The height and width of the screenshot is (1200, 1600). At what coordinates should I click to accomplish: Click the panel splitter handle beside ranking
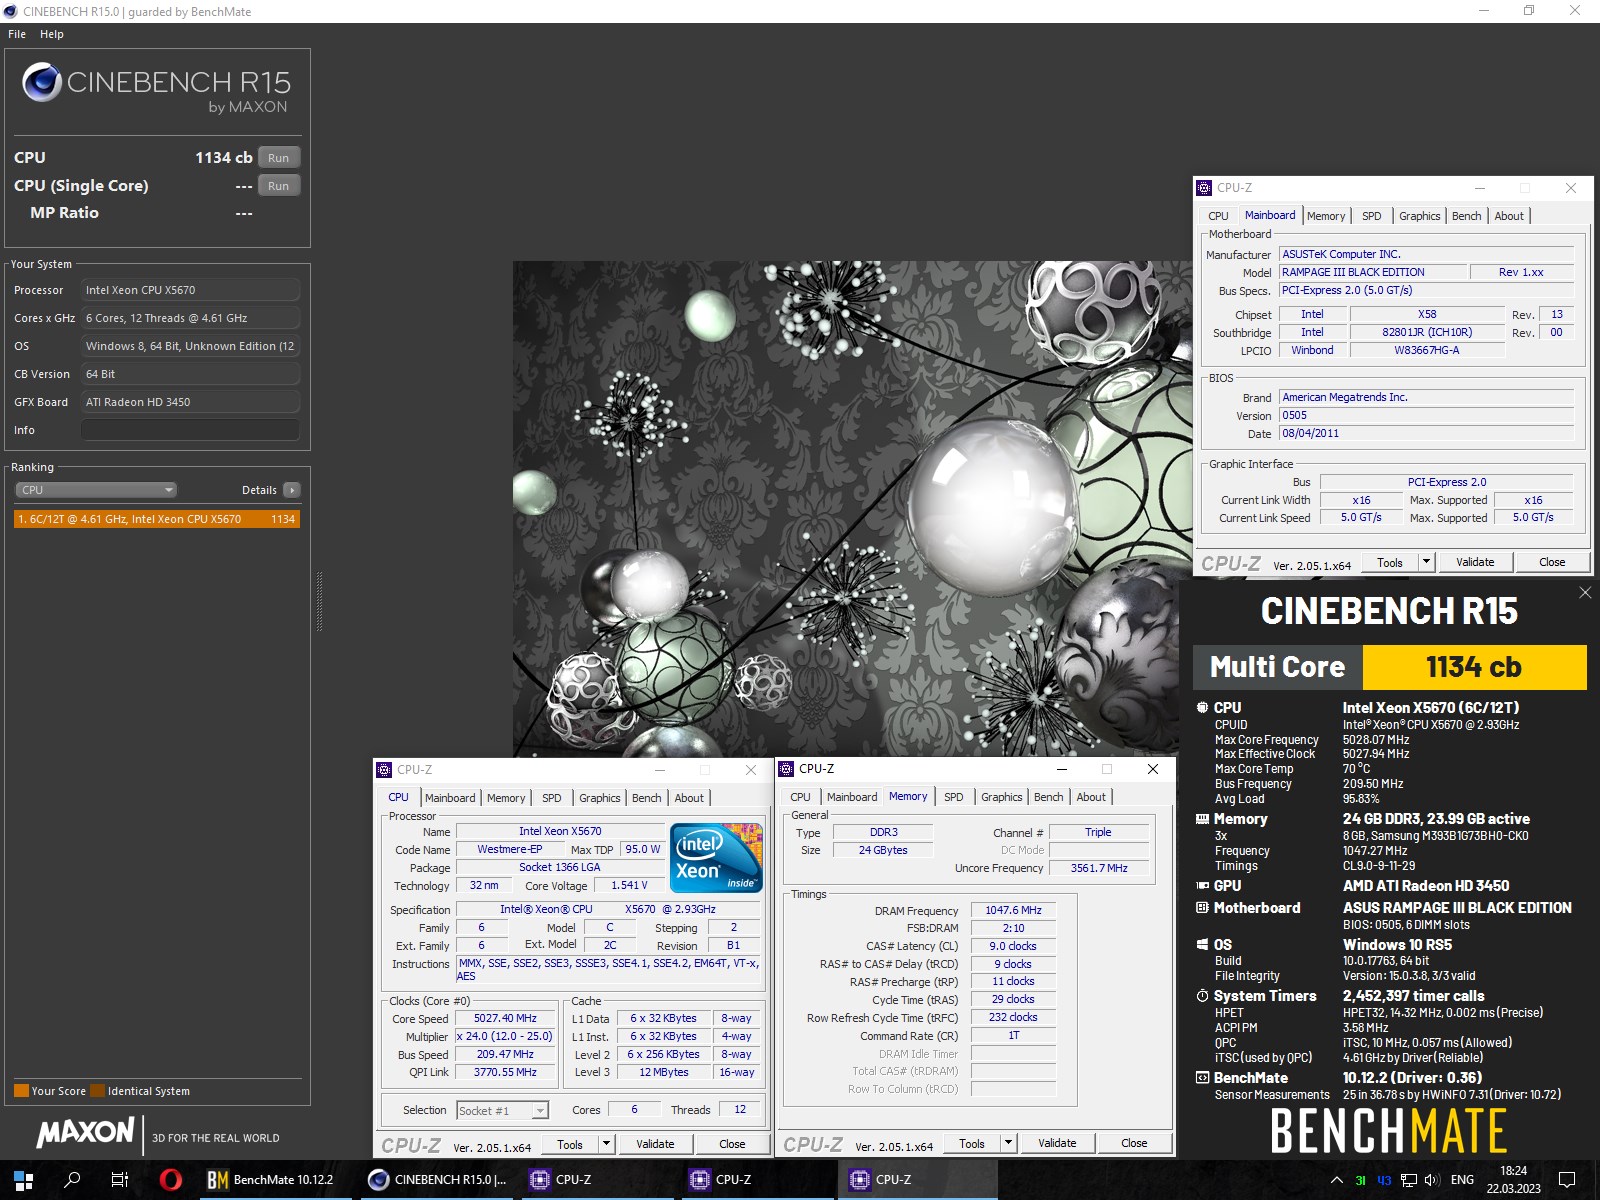coord(319,600)
